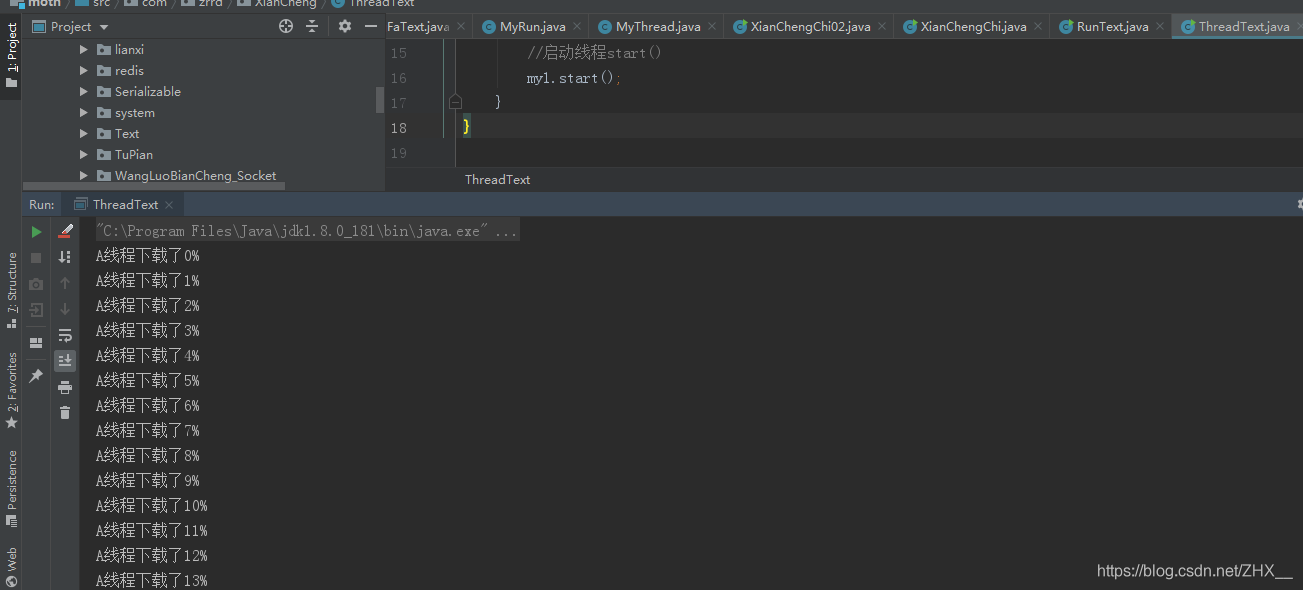Click the locate current file crosshair icon
Image resolution: width=1303 pixels, height=590 pixels.
coord(286,26)
